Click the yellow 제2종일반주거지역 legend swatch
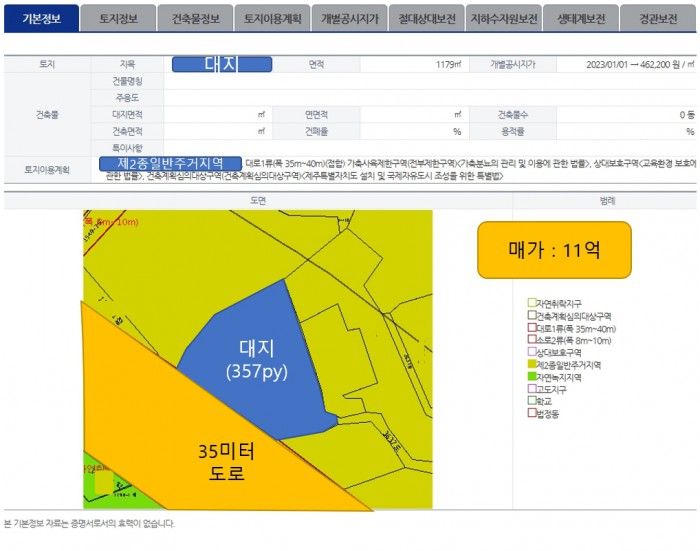Screen dimensions: 700x551 [532, 365]
